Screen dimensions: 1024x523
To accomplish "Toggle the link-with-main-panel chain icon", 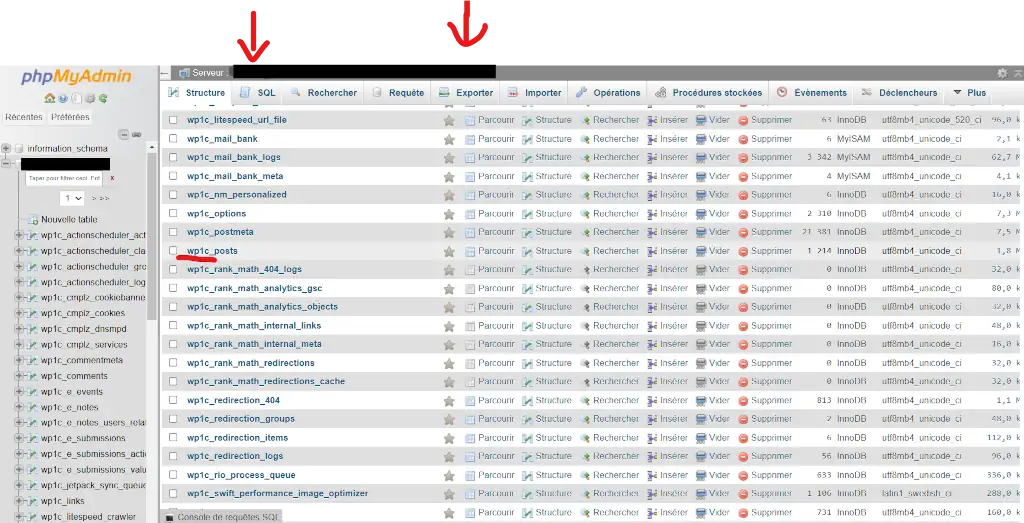I will pyautogui.click(x=136, y=135).
